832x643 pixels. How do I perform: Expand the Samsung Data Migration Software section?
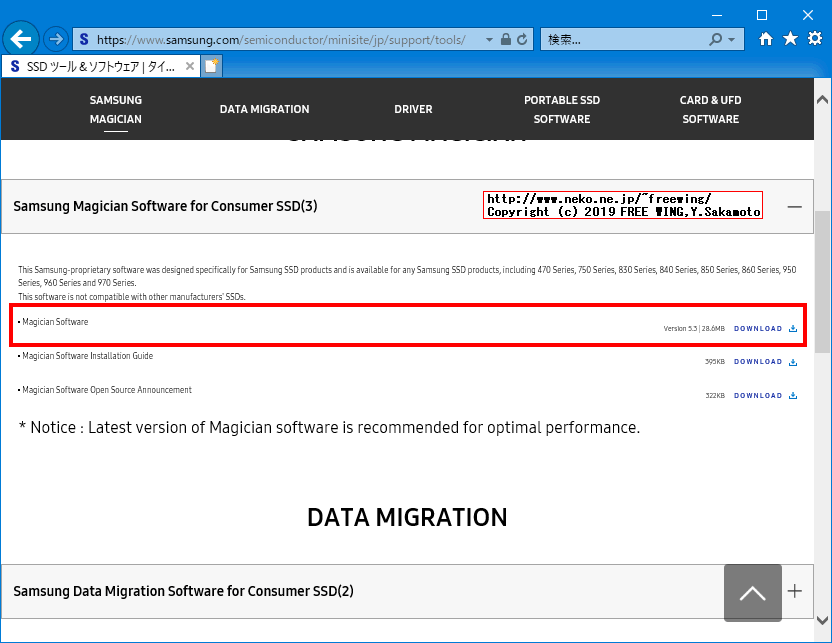tap(794, 591)
